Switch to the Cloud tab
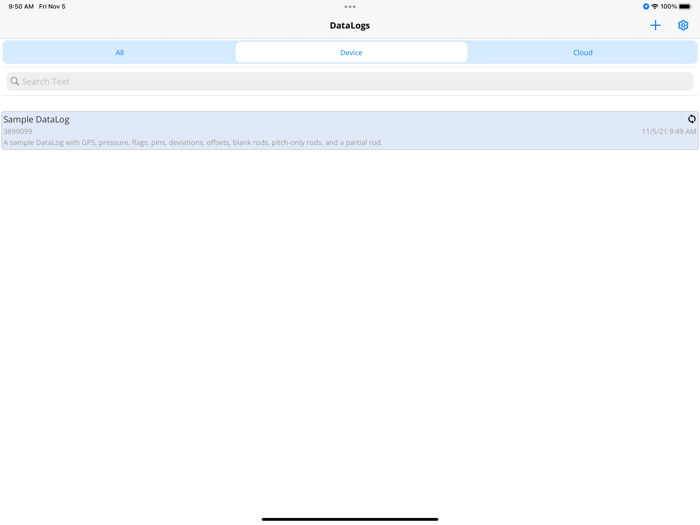 tap(583, 52)
